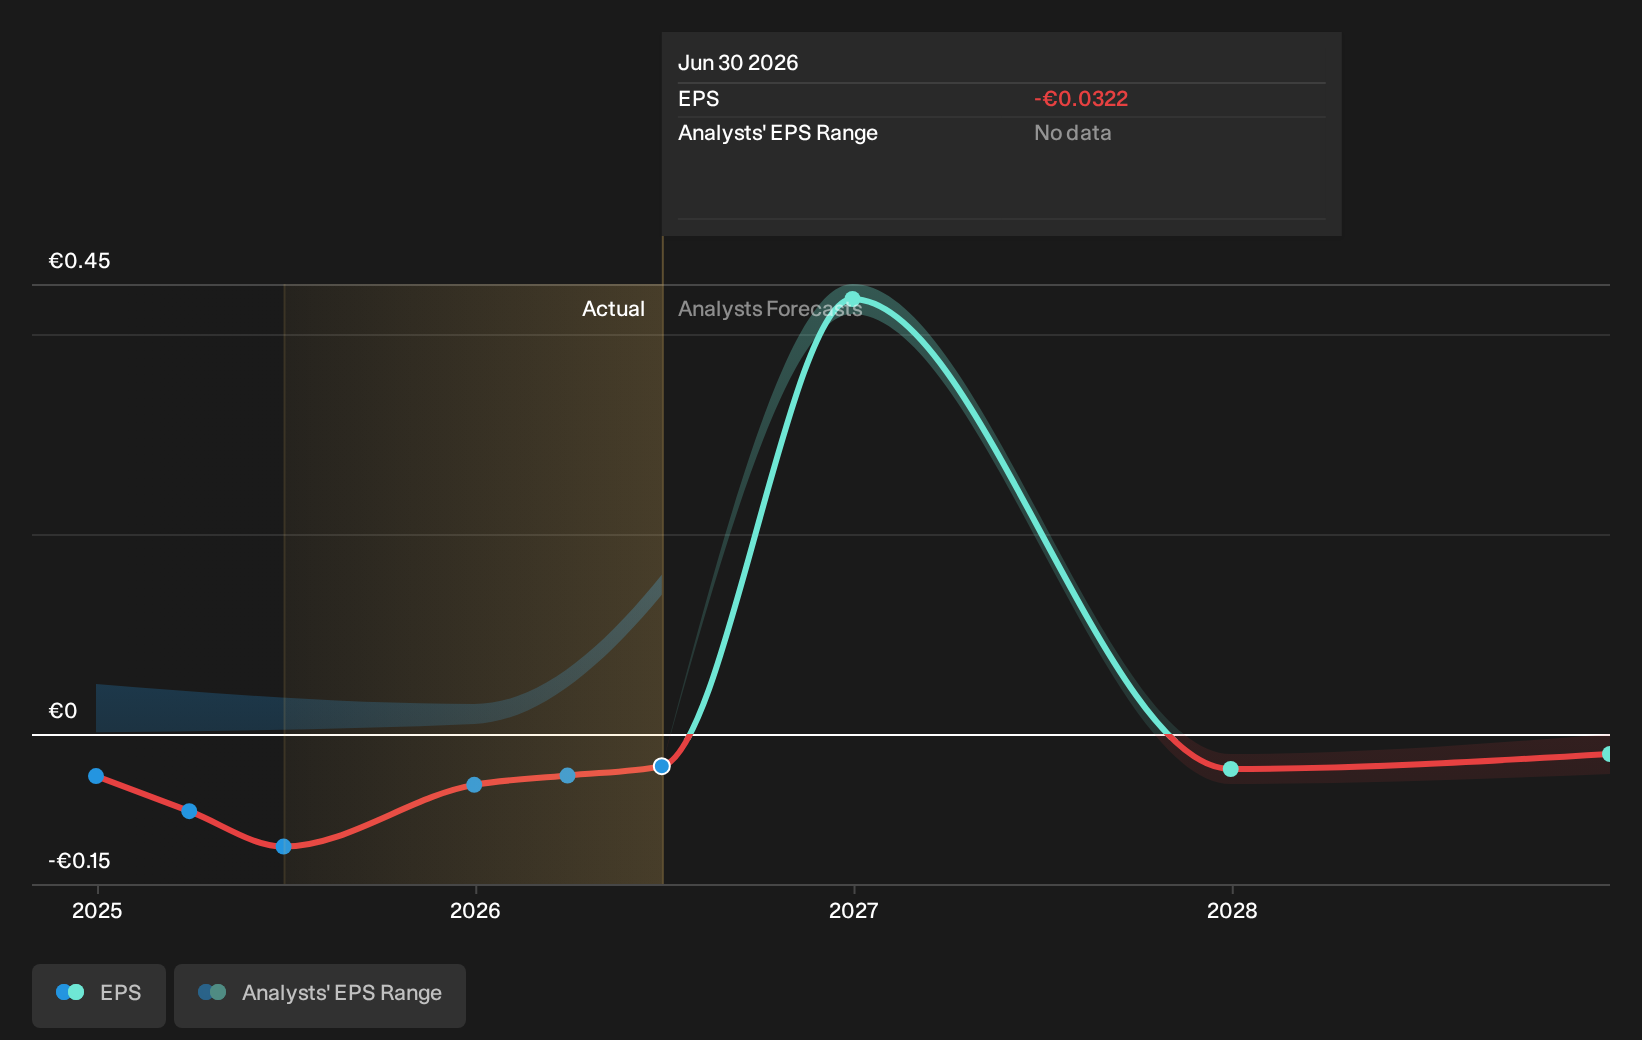Select the Jun 30 2026 EPS point
Screen dimensions: 1642x1040
(x=662, y=766)
